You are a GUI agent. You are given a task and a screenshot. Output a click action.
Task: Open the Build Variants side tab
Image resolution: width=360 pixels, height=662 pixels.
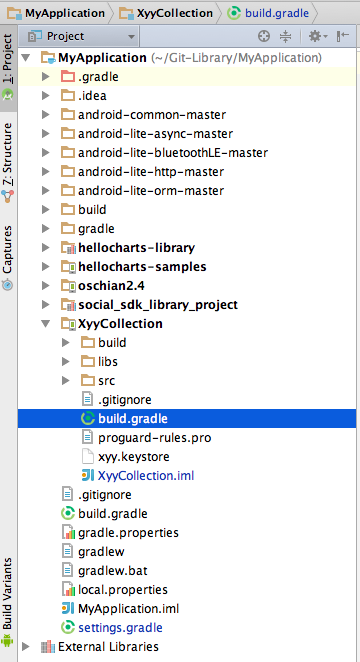pos(8,602)
